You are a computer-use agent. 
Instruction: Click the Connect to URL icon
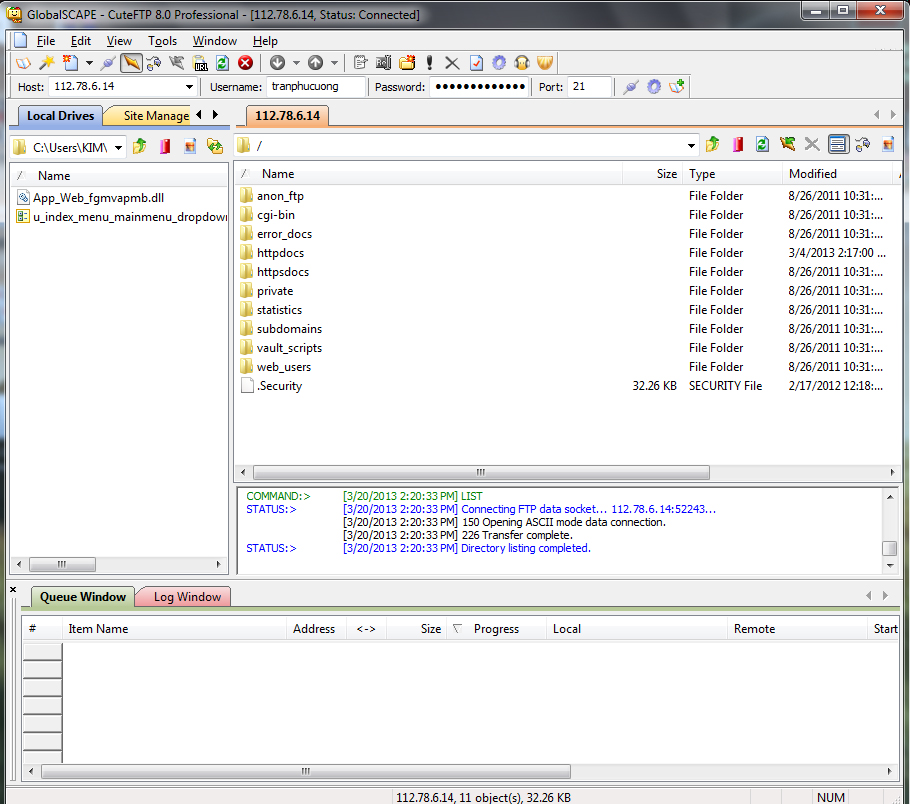click(200, 63)
